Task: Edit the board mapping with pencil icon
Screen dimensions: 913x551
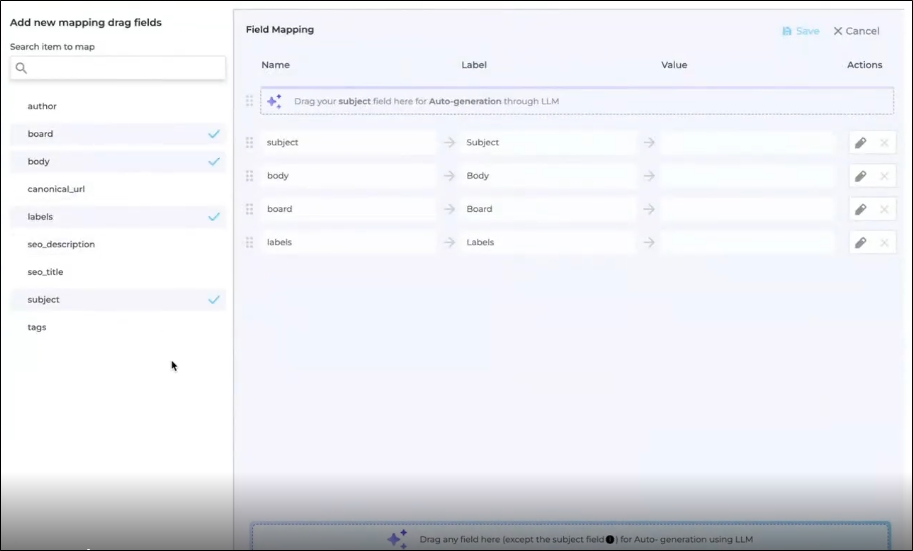Action: (860, 209)
